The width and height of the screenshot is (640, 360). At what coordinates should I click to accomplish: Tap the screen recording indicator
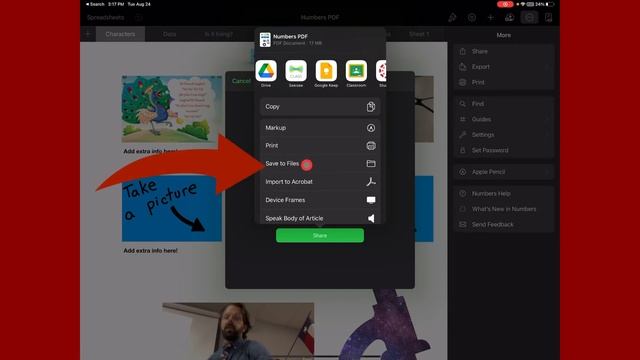pyautogui.click(x=505, y=4)
